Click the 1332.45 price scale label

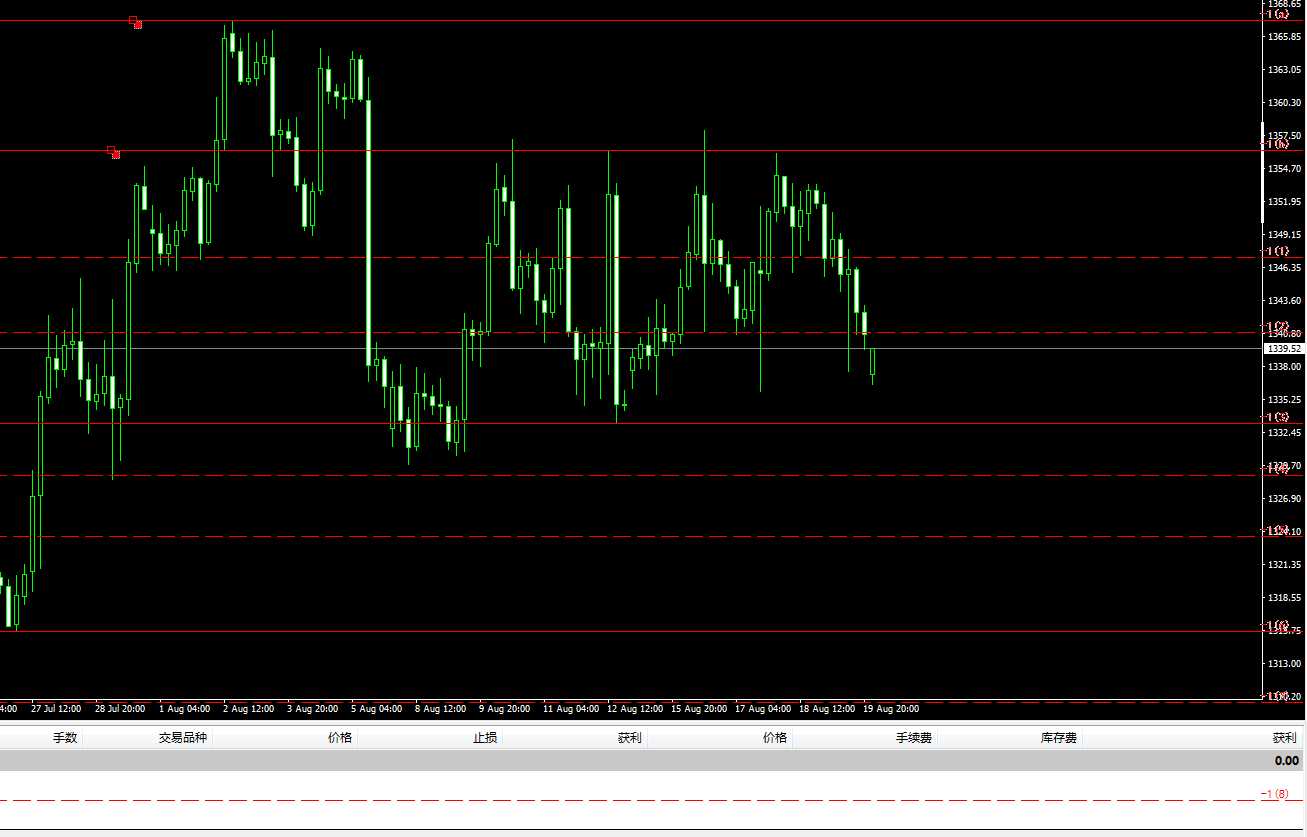(x=1284, y=433)
